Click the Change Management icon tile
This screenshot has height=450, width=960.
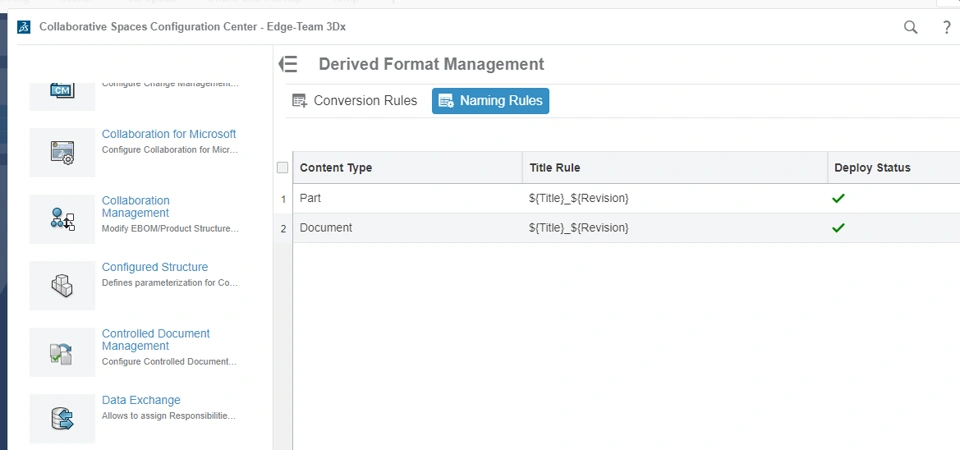[62, 92]
